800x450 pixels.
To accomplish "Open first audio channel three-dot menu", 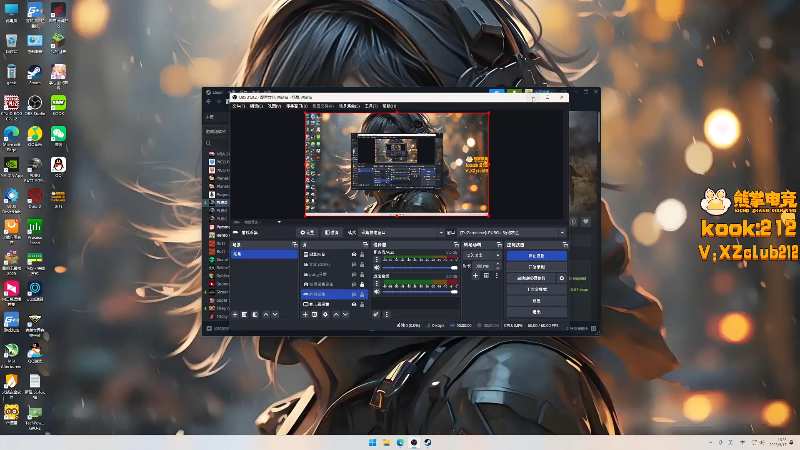I will coord(377,260).
